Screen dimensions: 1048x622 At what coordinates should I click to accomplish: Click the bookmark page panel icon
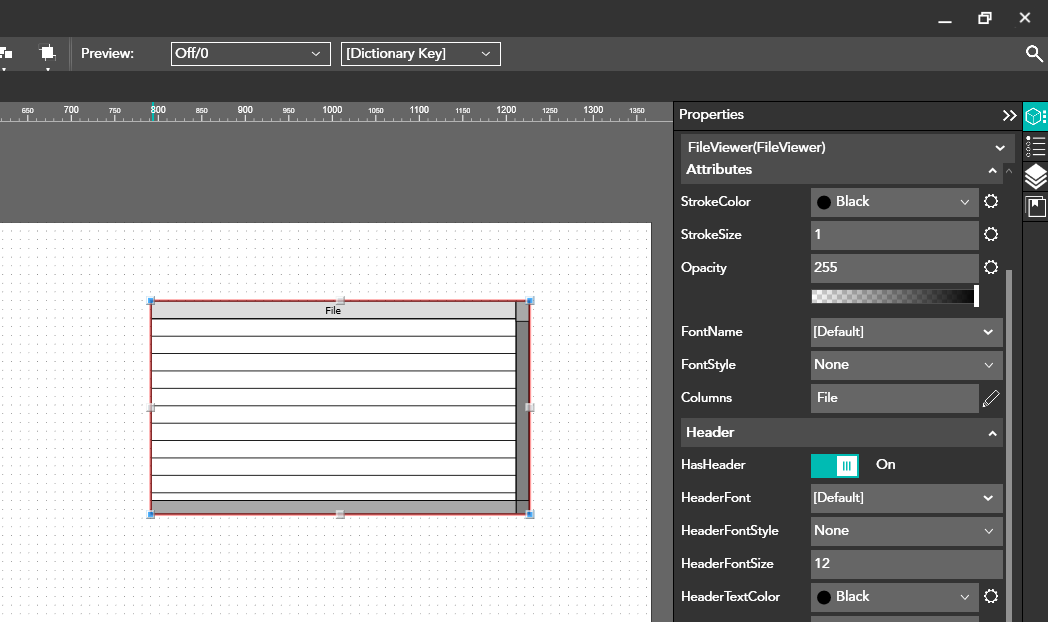coord(1035,207)
